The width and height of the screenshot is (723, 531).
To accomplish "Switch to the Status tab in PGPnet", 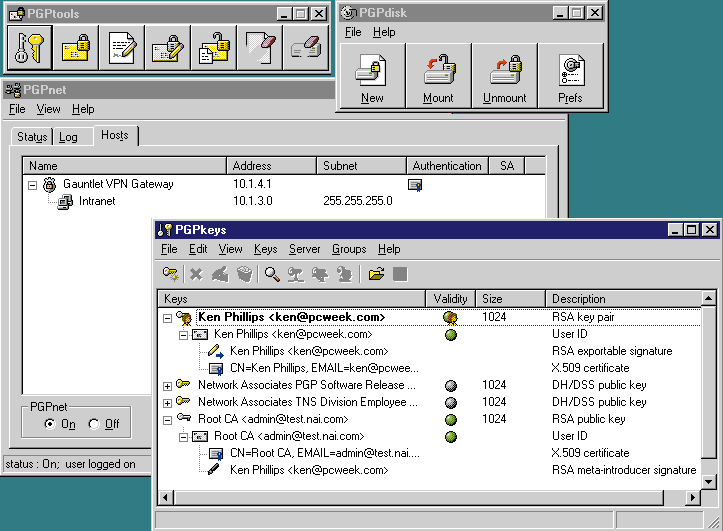I will 32,137.
